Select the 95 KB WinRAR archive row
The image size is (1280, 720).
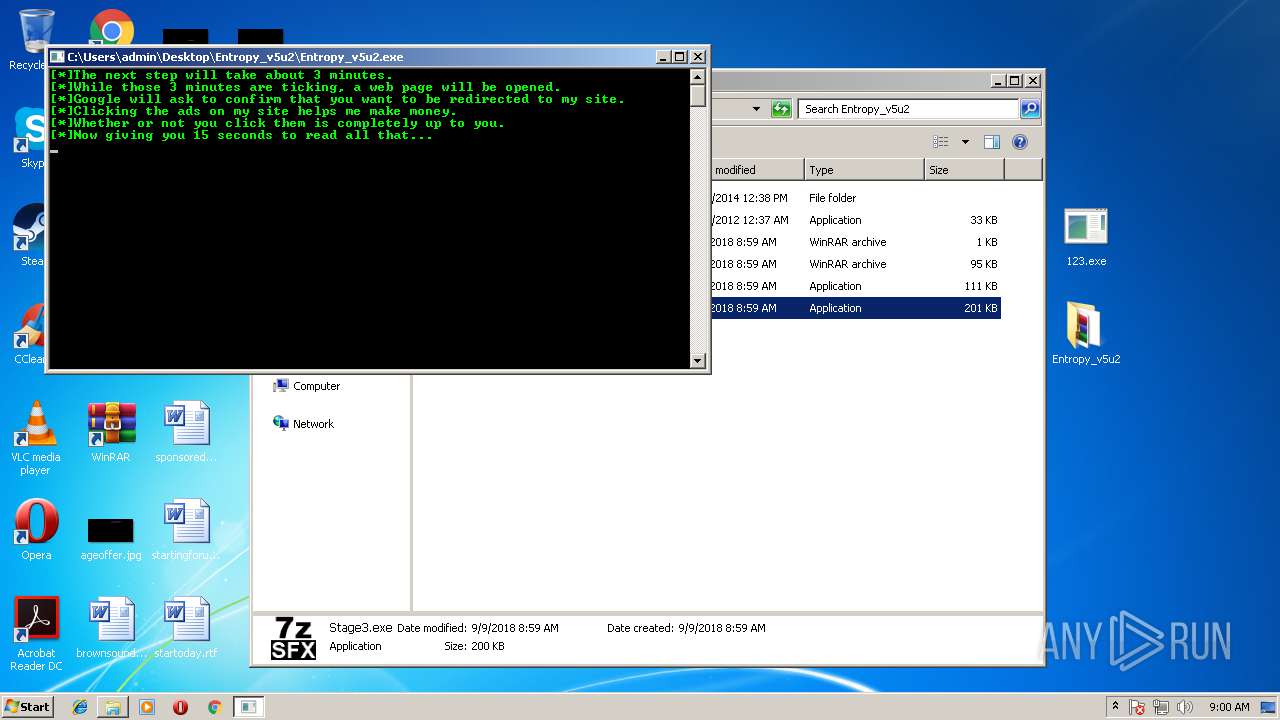[x=856, y=264]
